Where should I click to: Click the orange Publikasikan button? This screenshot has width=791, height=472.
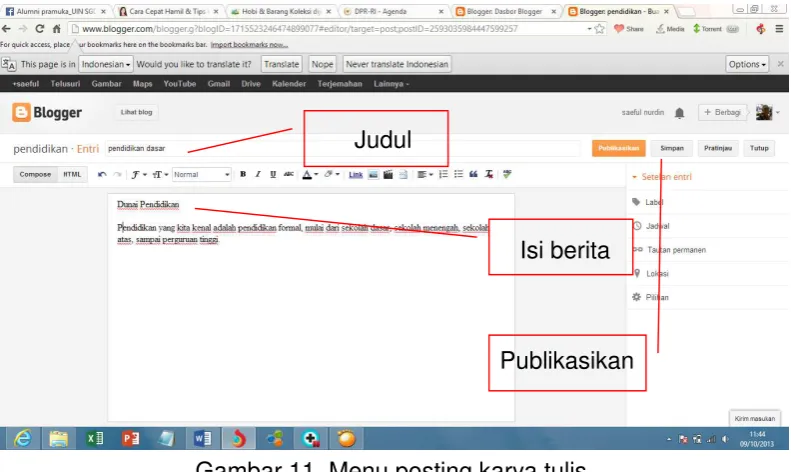tap(618, 148)
